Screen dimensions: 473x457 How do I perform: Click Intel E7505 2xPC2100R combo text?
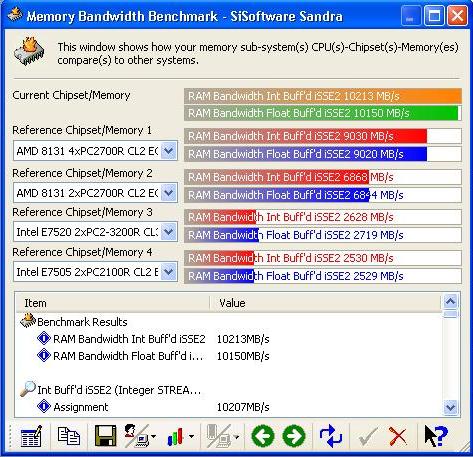pos(87,272)
